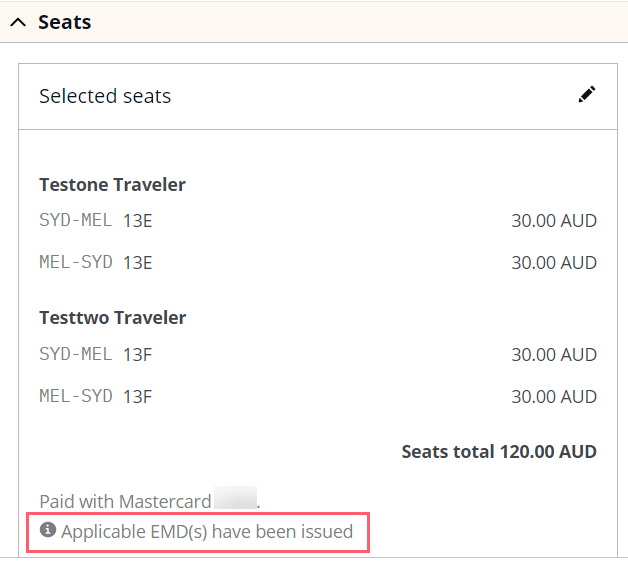Viewport: 628px width, 564px height.
Task: Click Testone Traveler passenger name
Action: (112, 185)
